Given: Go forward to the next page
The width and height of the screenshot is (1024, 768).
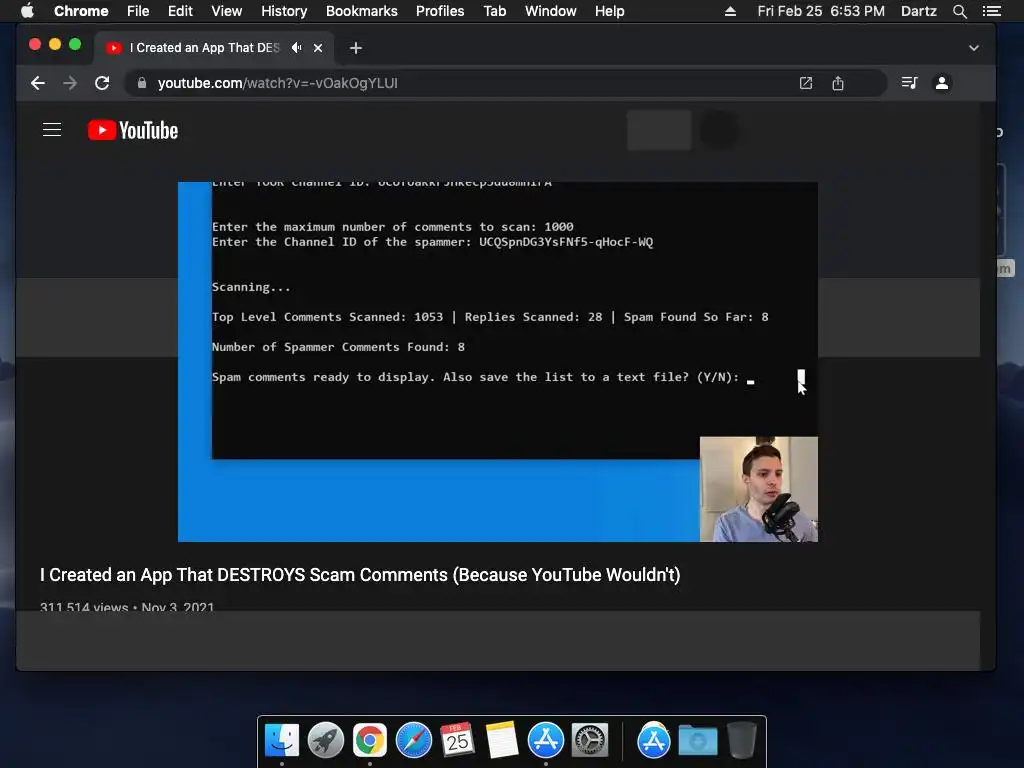Looking at the screenshot, I should coord(70,83).
